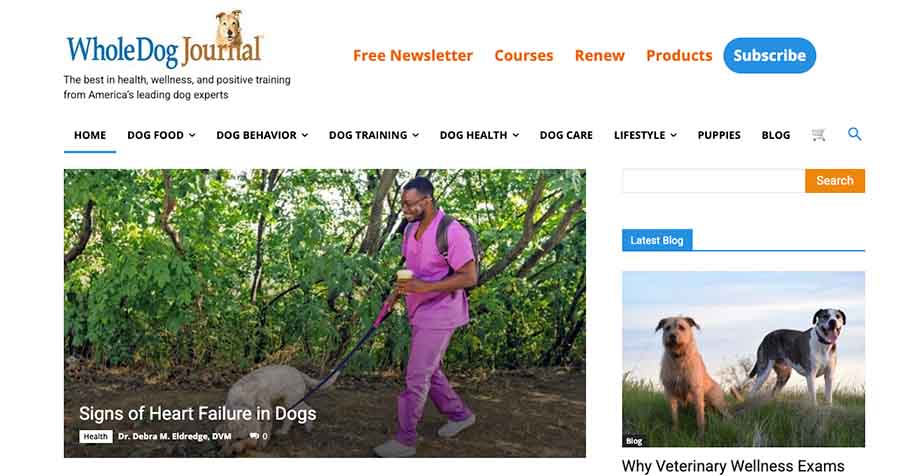923x476 pixels.
Task: Open the Courses link
Action: [524, 55]
